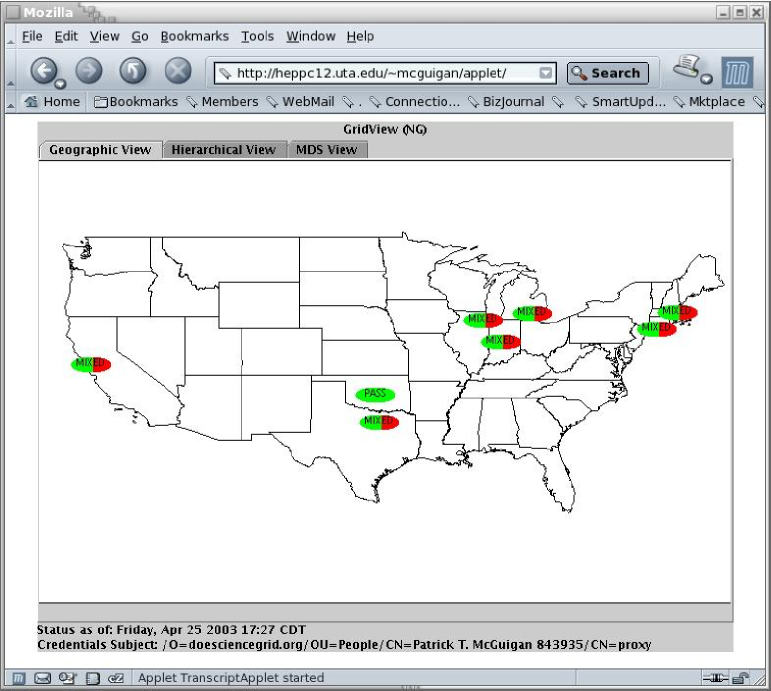Select the Geographic View tab
The image size is (771, 691).
tap(100, 150)
